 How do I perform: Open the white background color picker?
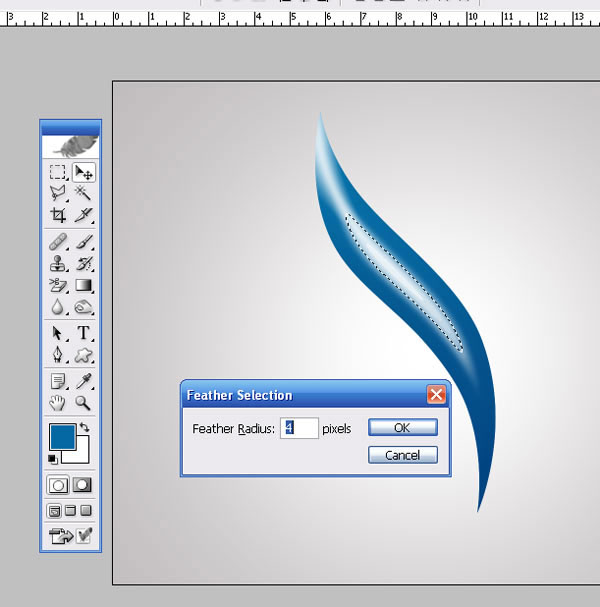[81, 456]
